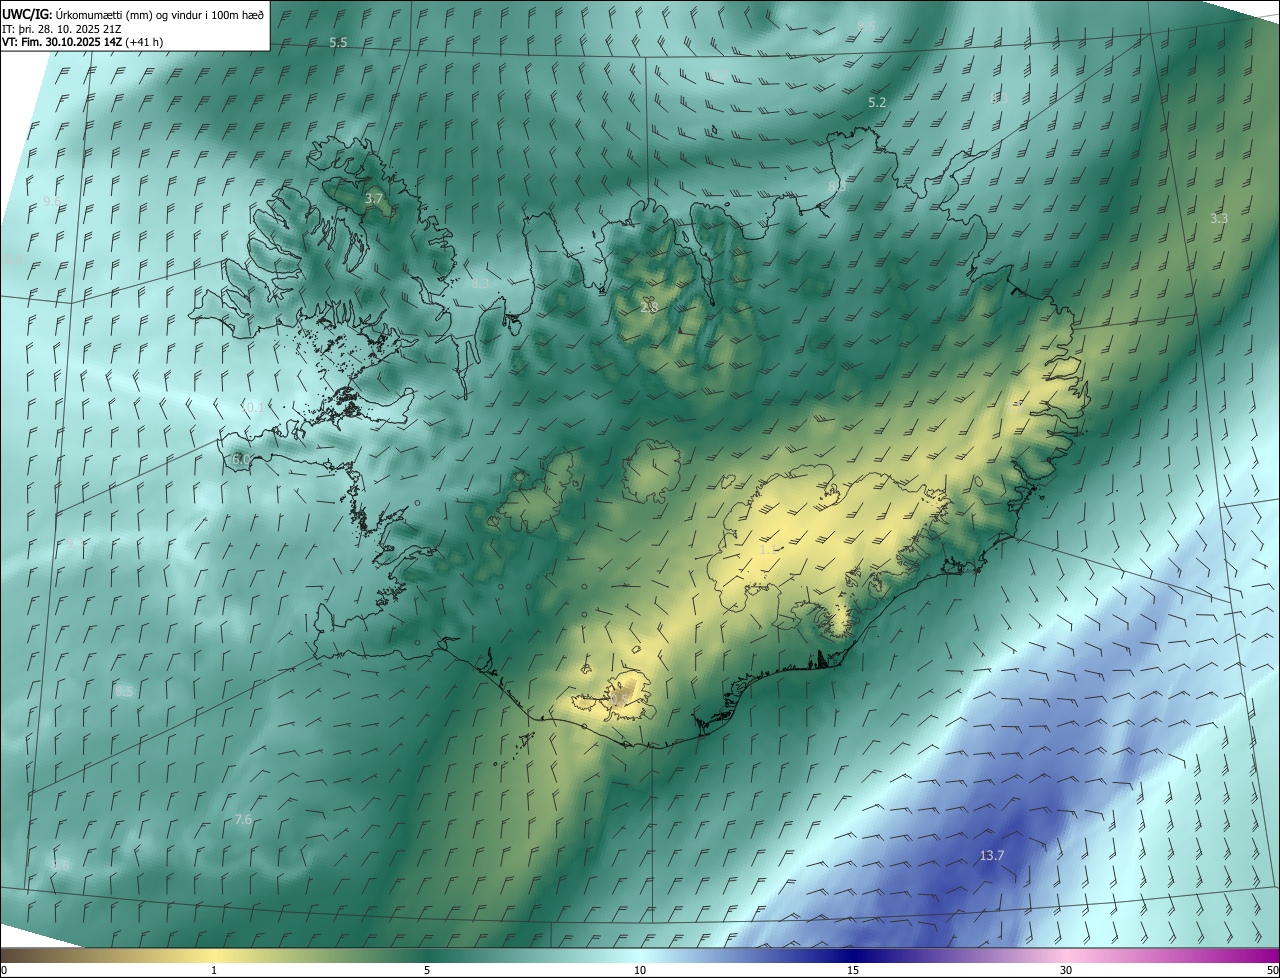Image resolution: width=1280 pixels, height=978 pixels.
Task: Click the UWC/IG Úrkomumætti title line
Action: click(x=133, y=14)
